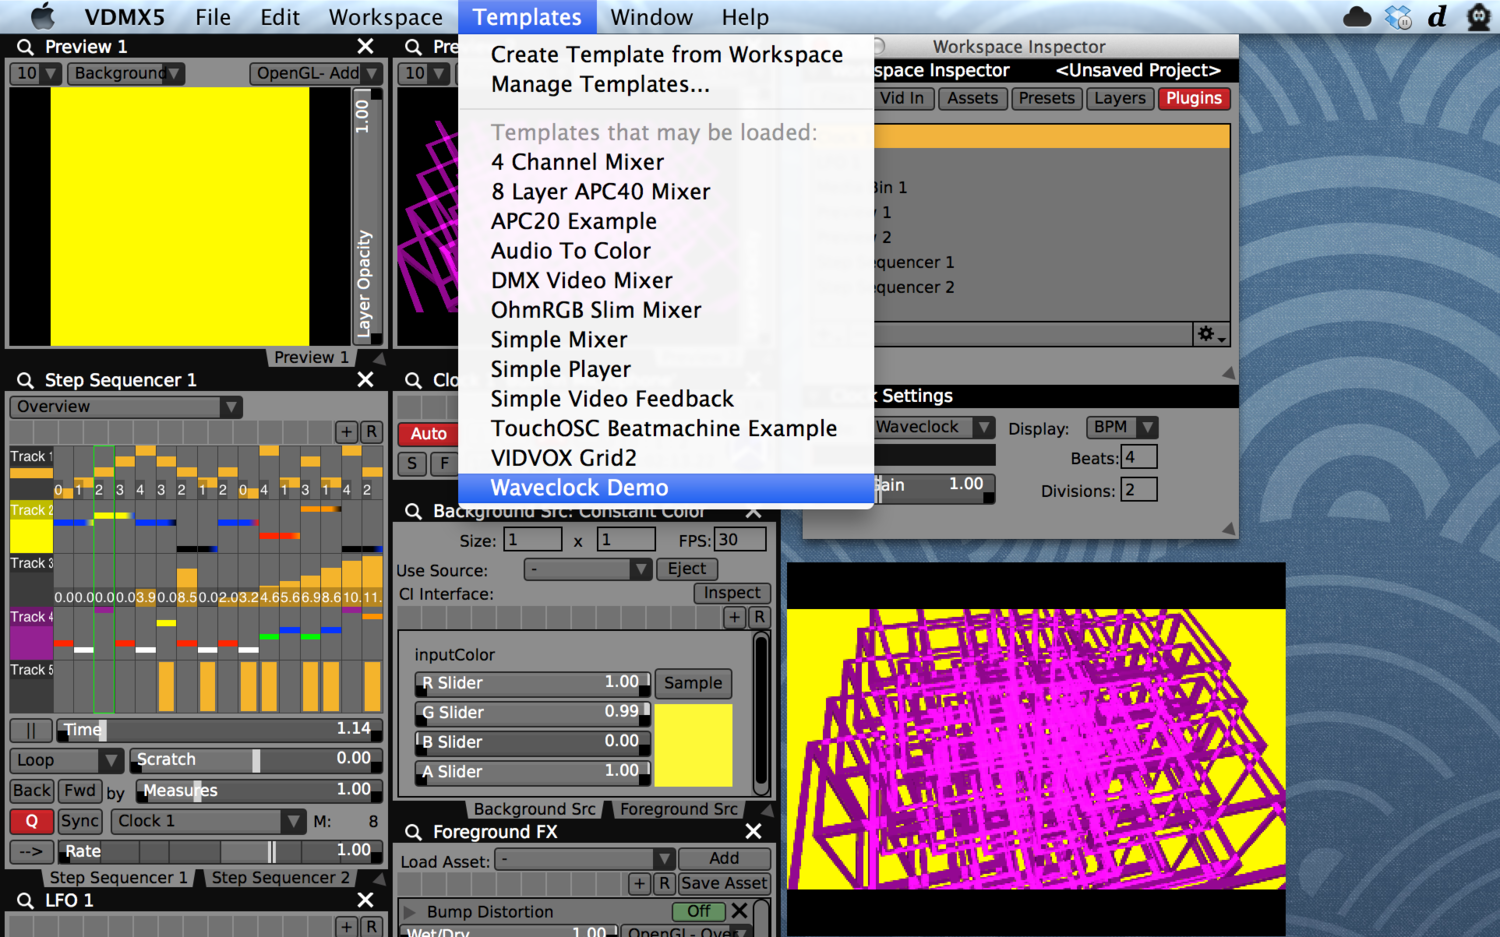This screenshot has height=937, width=1500.
Task: Click magnifier icon in Foreground FX panel
Action: 413,832
